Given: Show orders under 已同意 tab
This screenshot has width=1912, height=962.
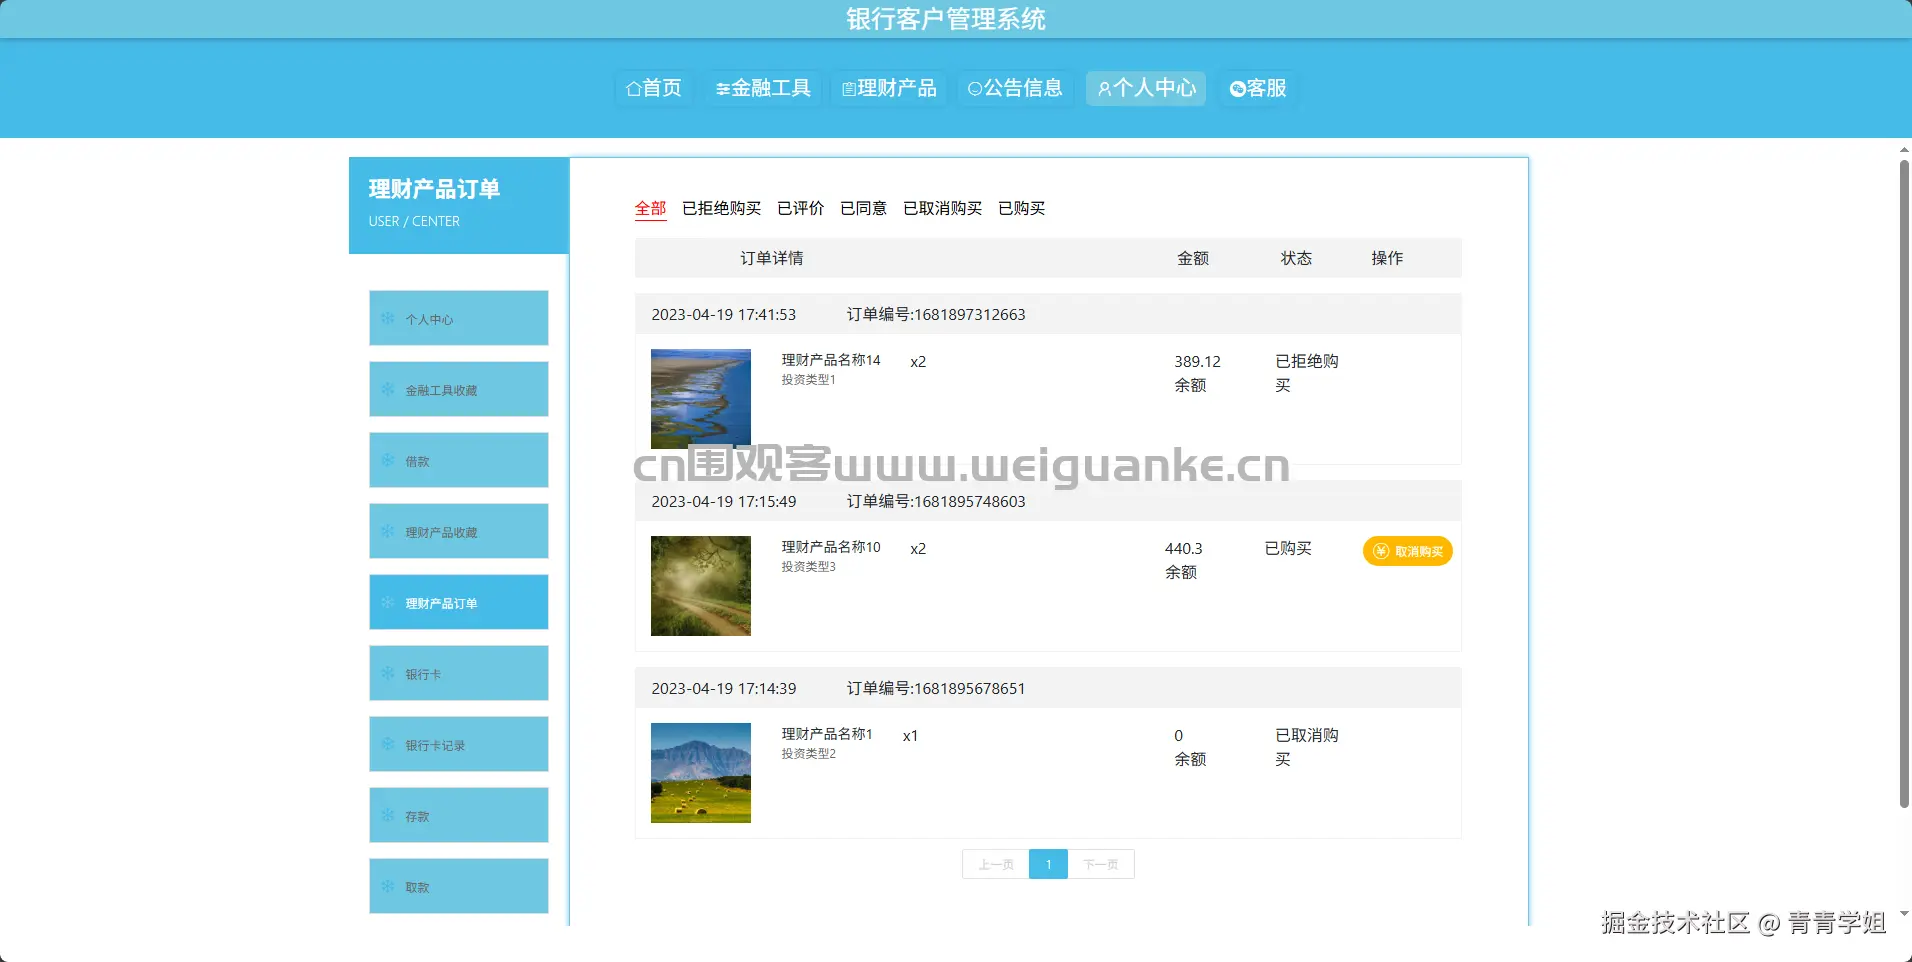Looking at the screenshot, I should 864,208.
